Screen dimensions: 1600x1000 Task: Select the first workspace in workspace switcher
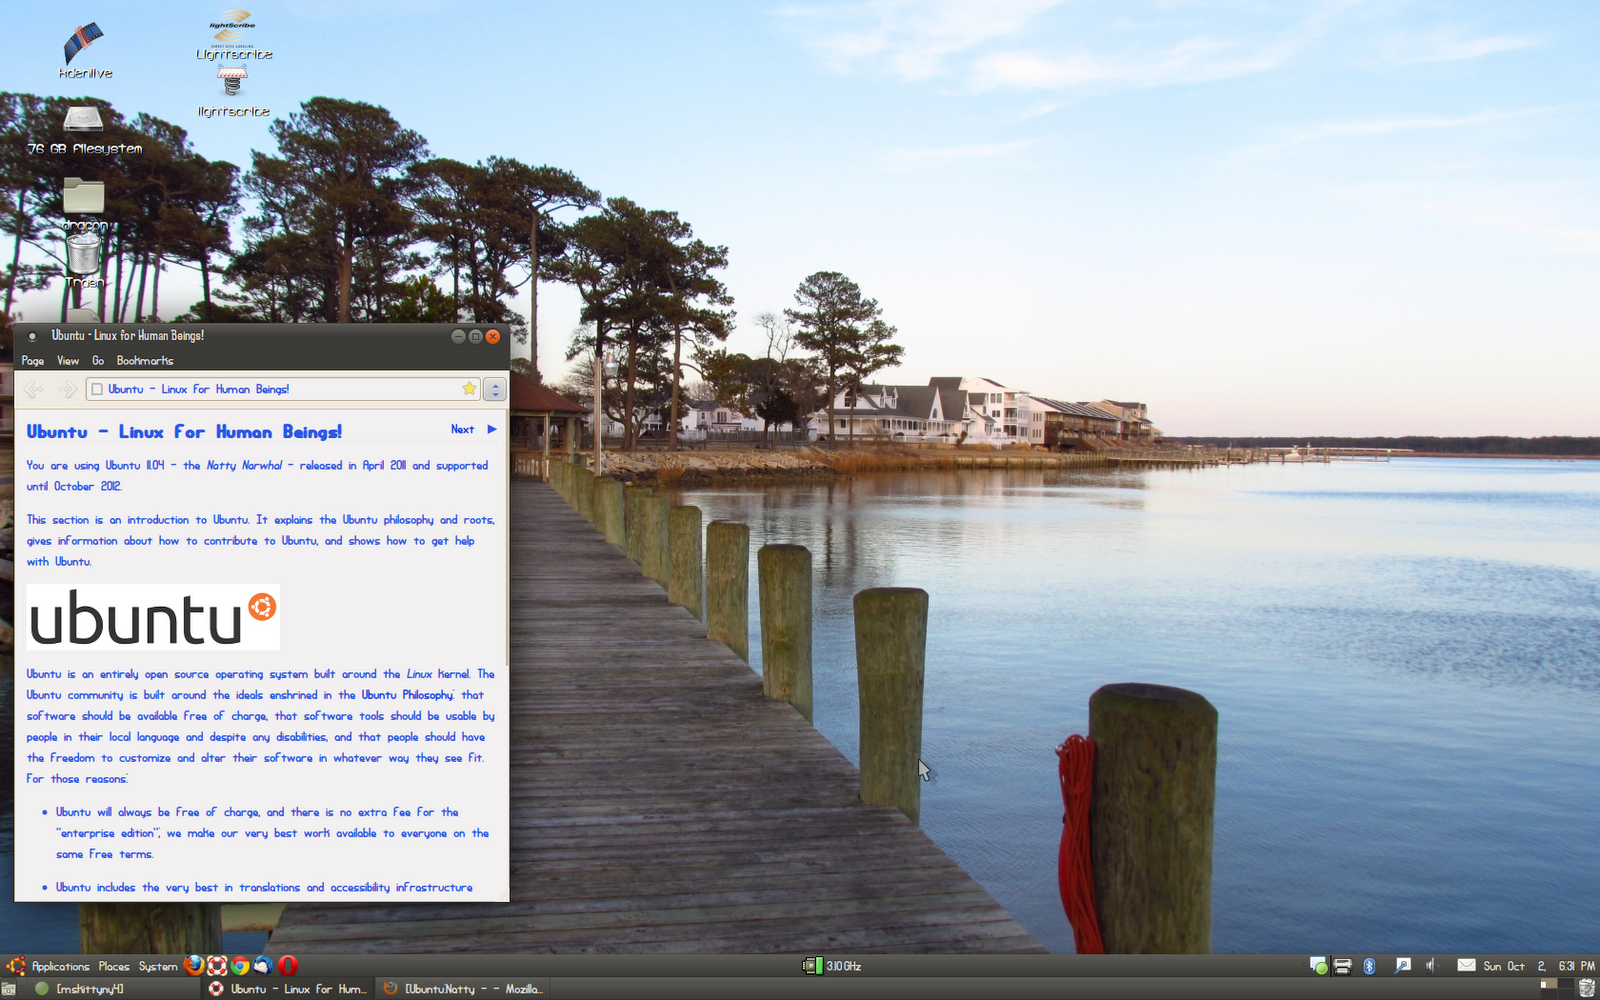coord(1549,984)
